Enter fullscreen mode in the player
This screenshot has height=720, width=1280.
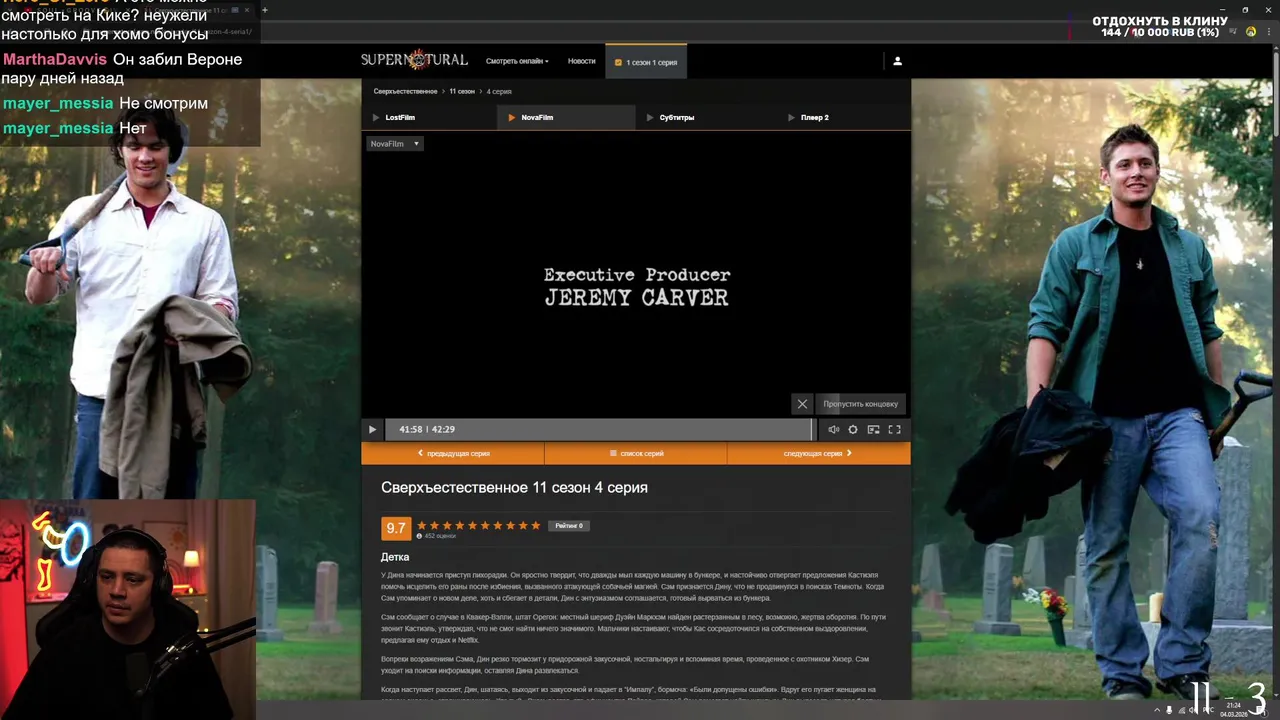pos(894,429)
